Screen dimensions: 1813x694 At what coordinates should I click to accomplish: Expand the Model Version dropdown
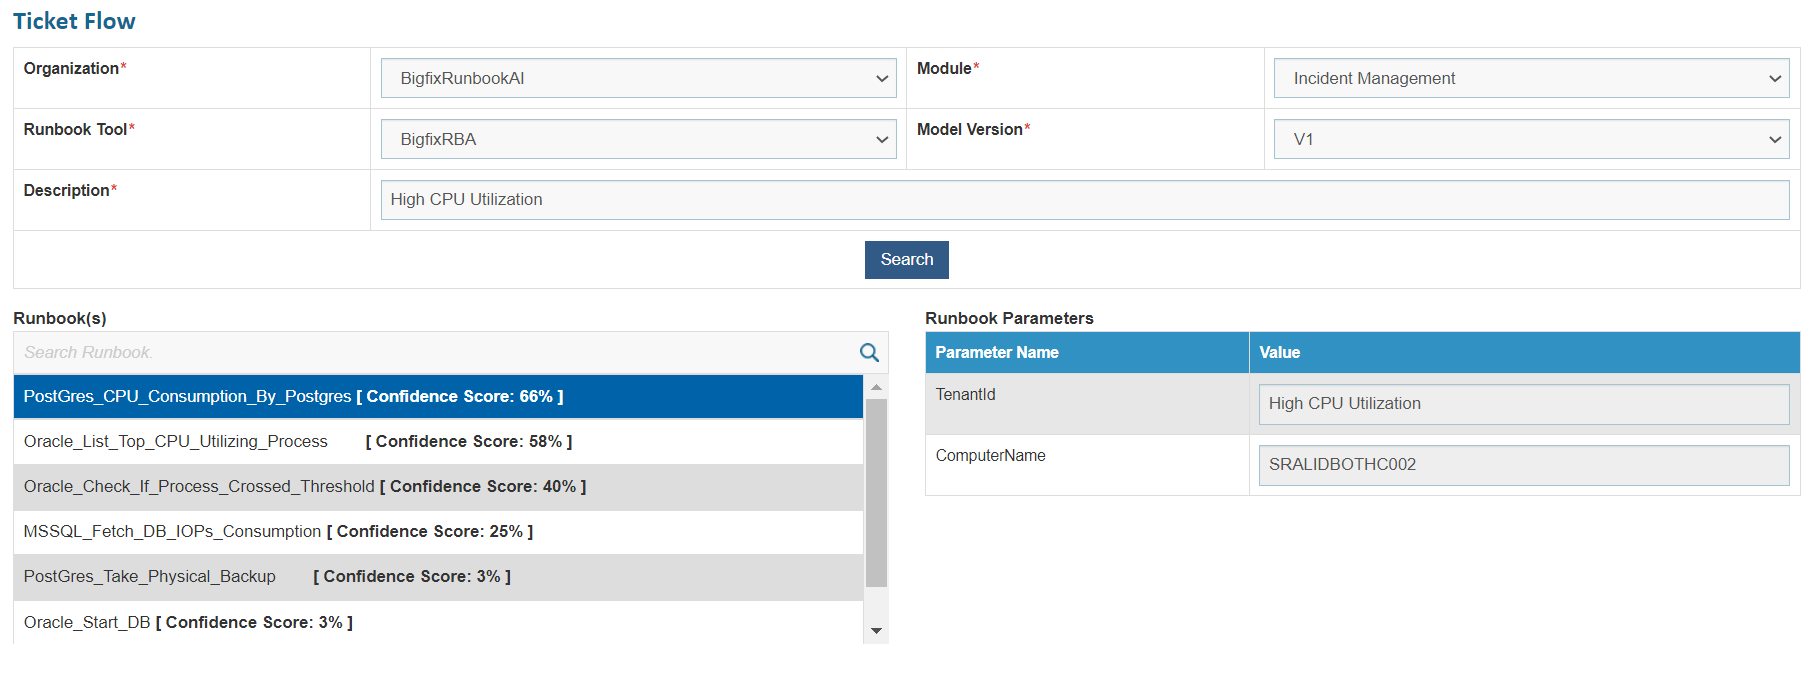[x=1530, y=139]
